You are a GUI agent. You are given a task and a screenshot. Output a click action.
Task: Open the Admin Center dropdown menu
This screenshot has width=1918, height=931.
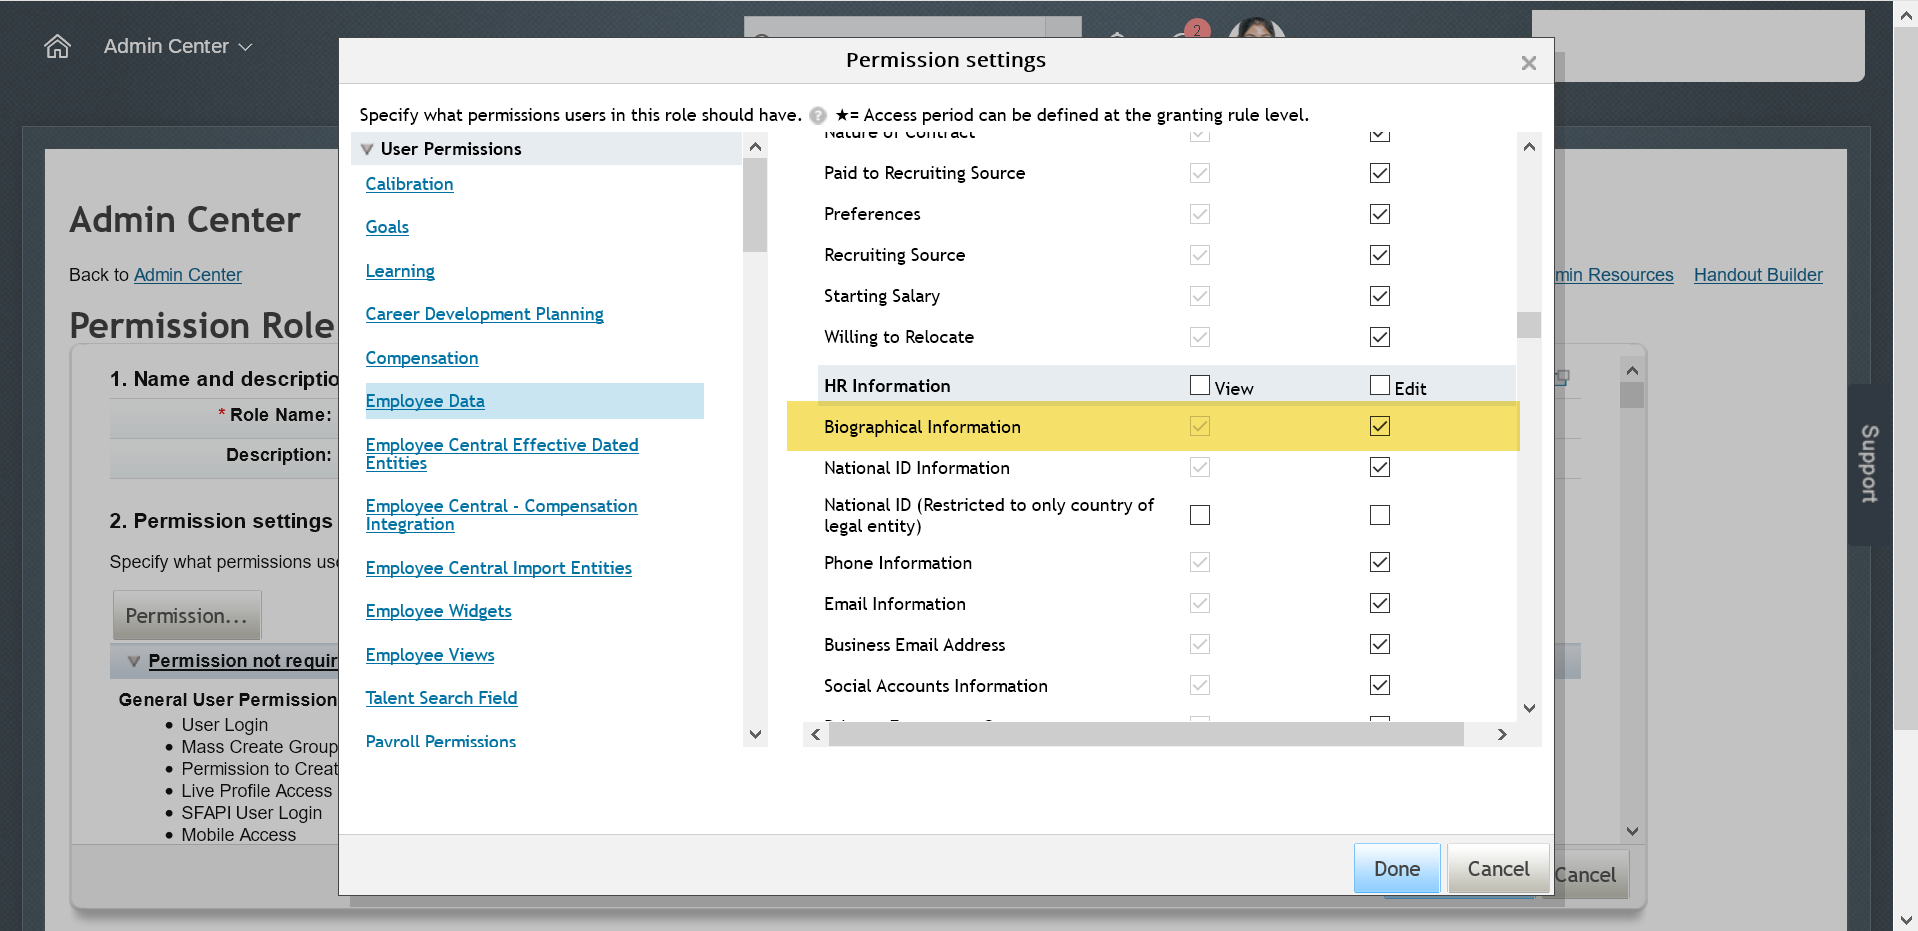tap(178, 46)
